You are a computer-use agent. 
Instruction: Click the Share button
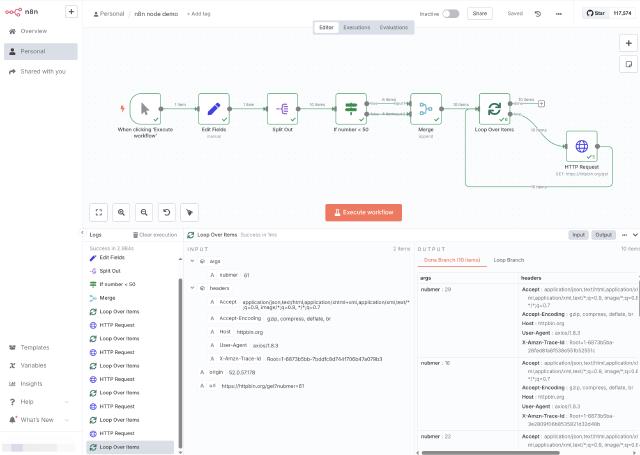click(x=480, y=14)
